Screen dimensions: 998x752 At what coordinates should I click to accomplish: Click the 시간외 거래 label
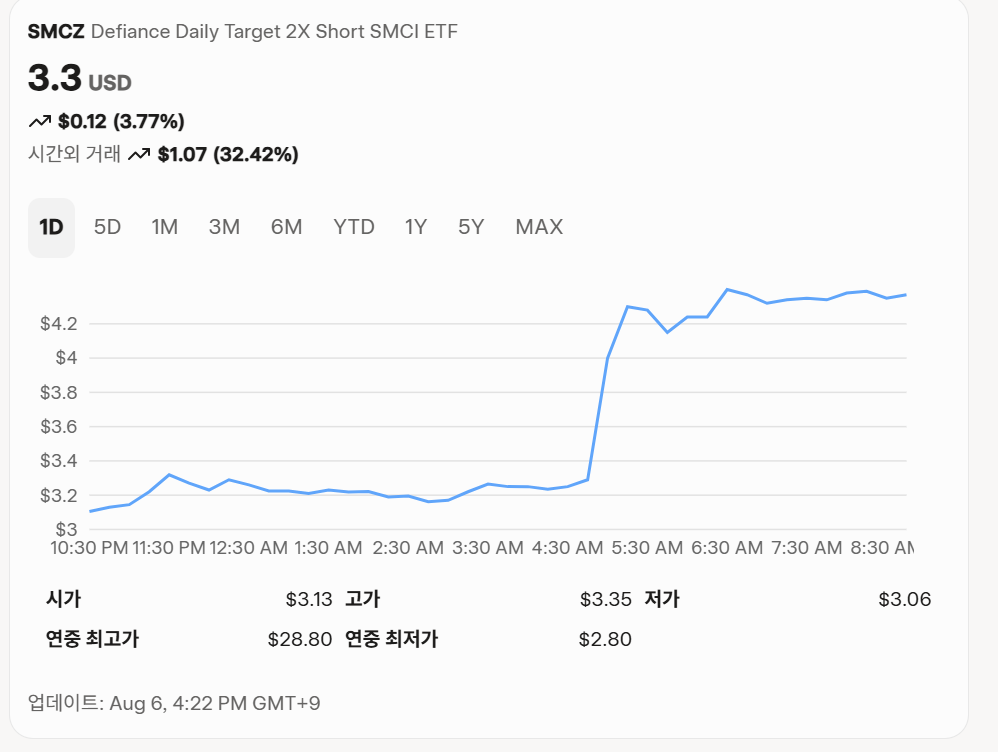point(74,154)
